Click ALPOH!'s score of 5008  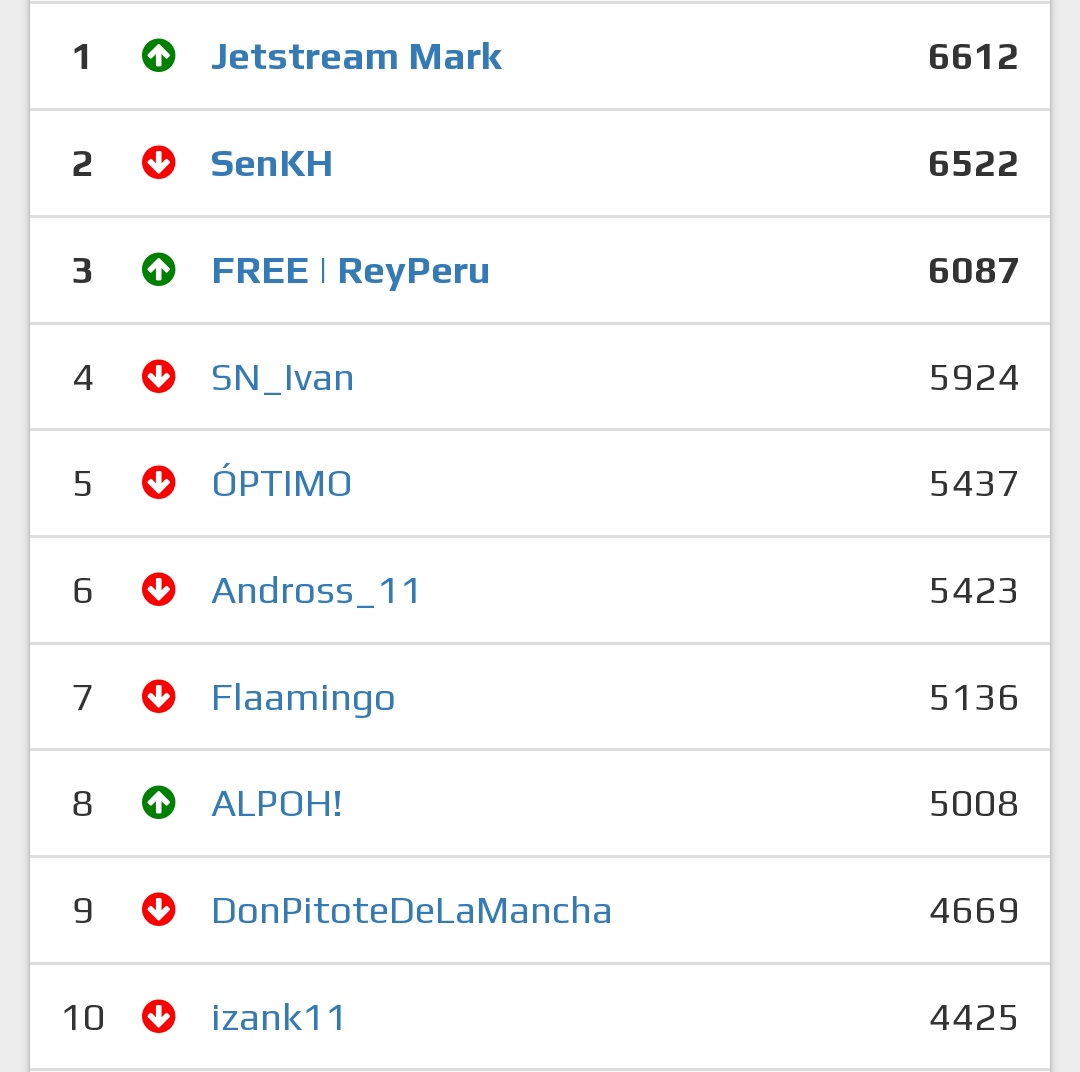[x=971, y=803]
